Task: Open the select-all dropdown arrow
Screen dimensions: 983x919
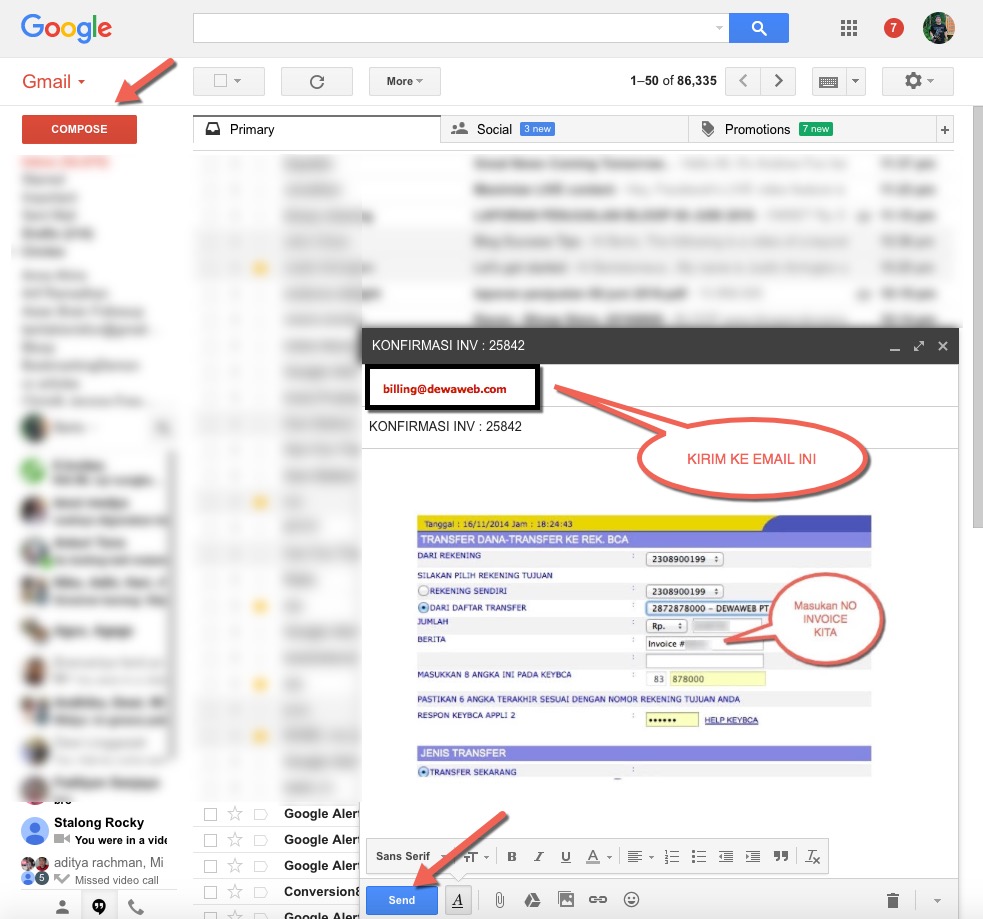Action: (237, 81)
